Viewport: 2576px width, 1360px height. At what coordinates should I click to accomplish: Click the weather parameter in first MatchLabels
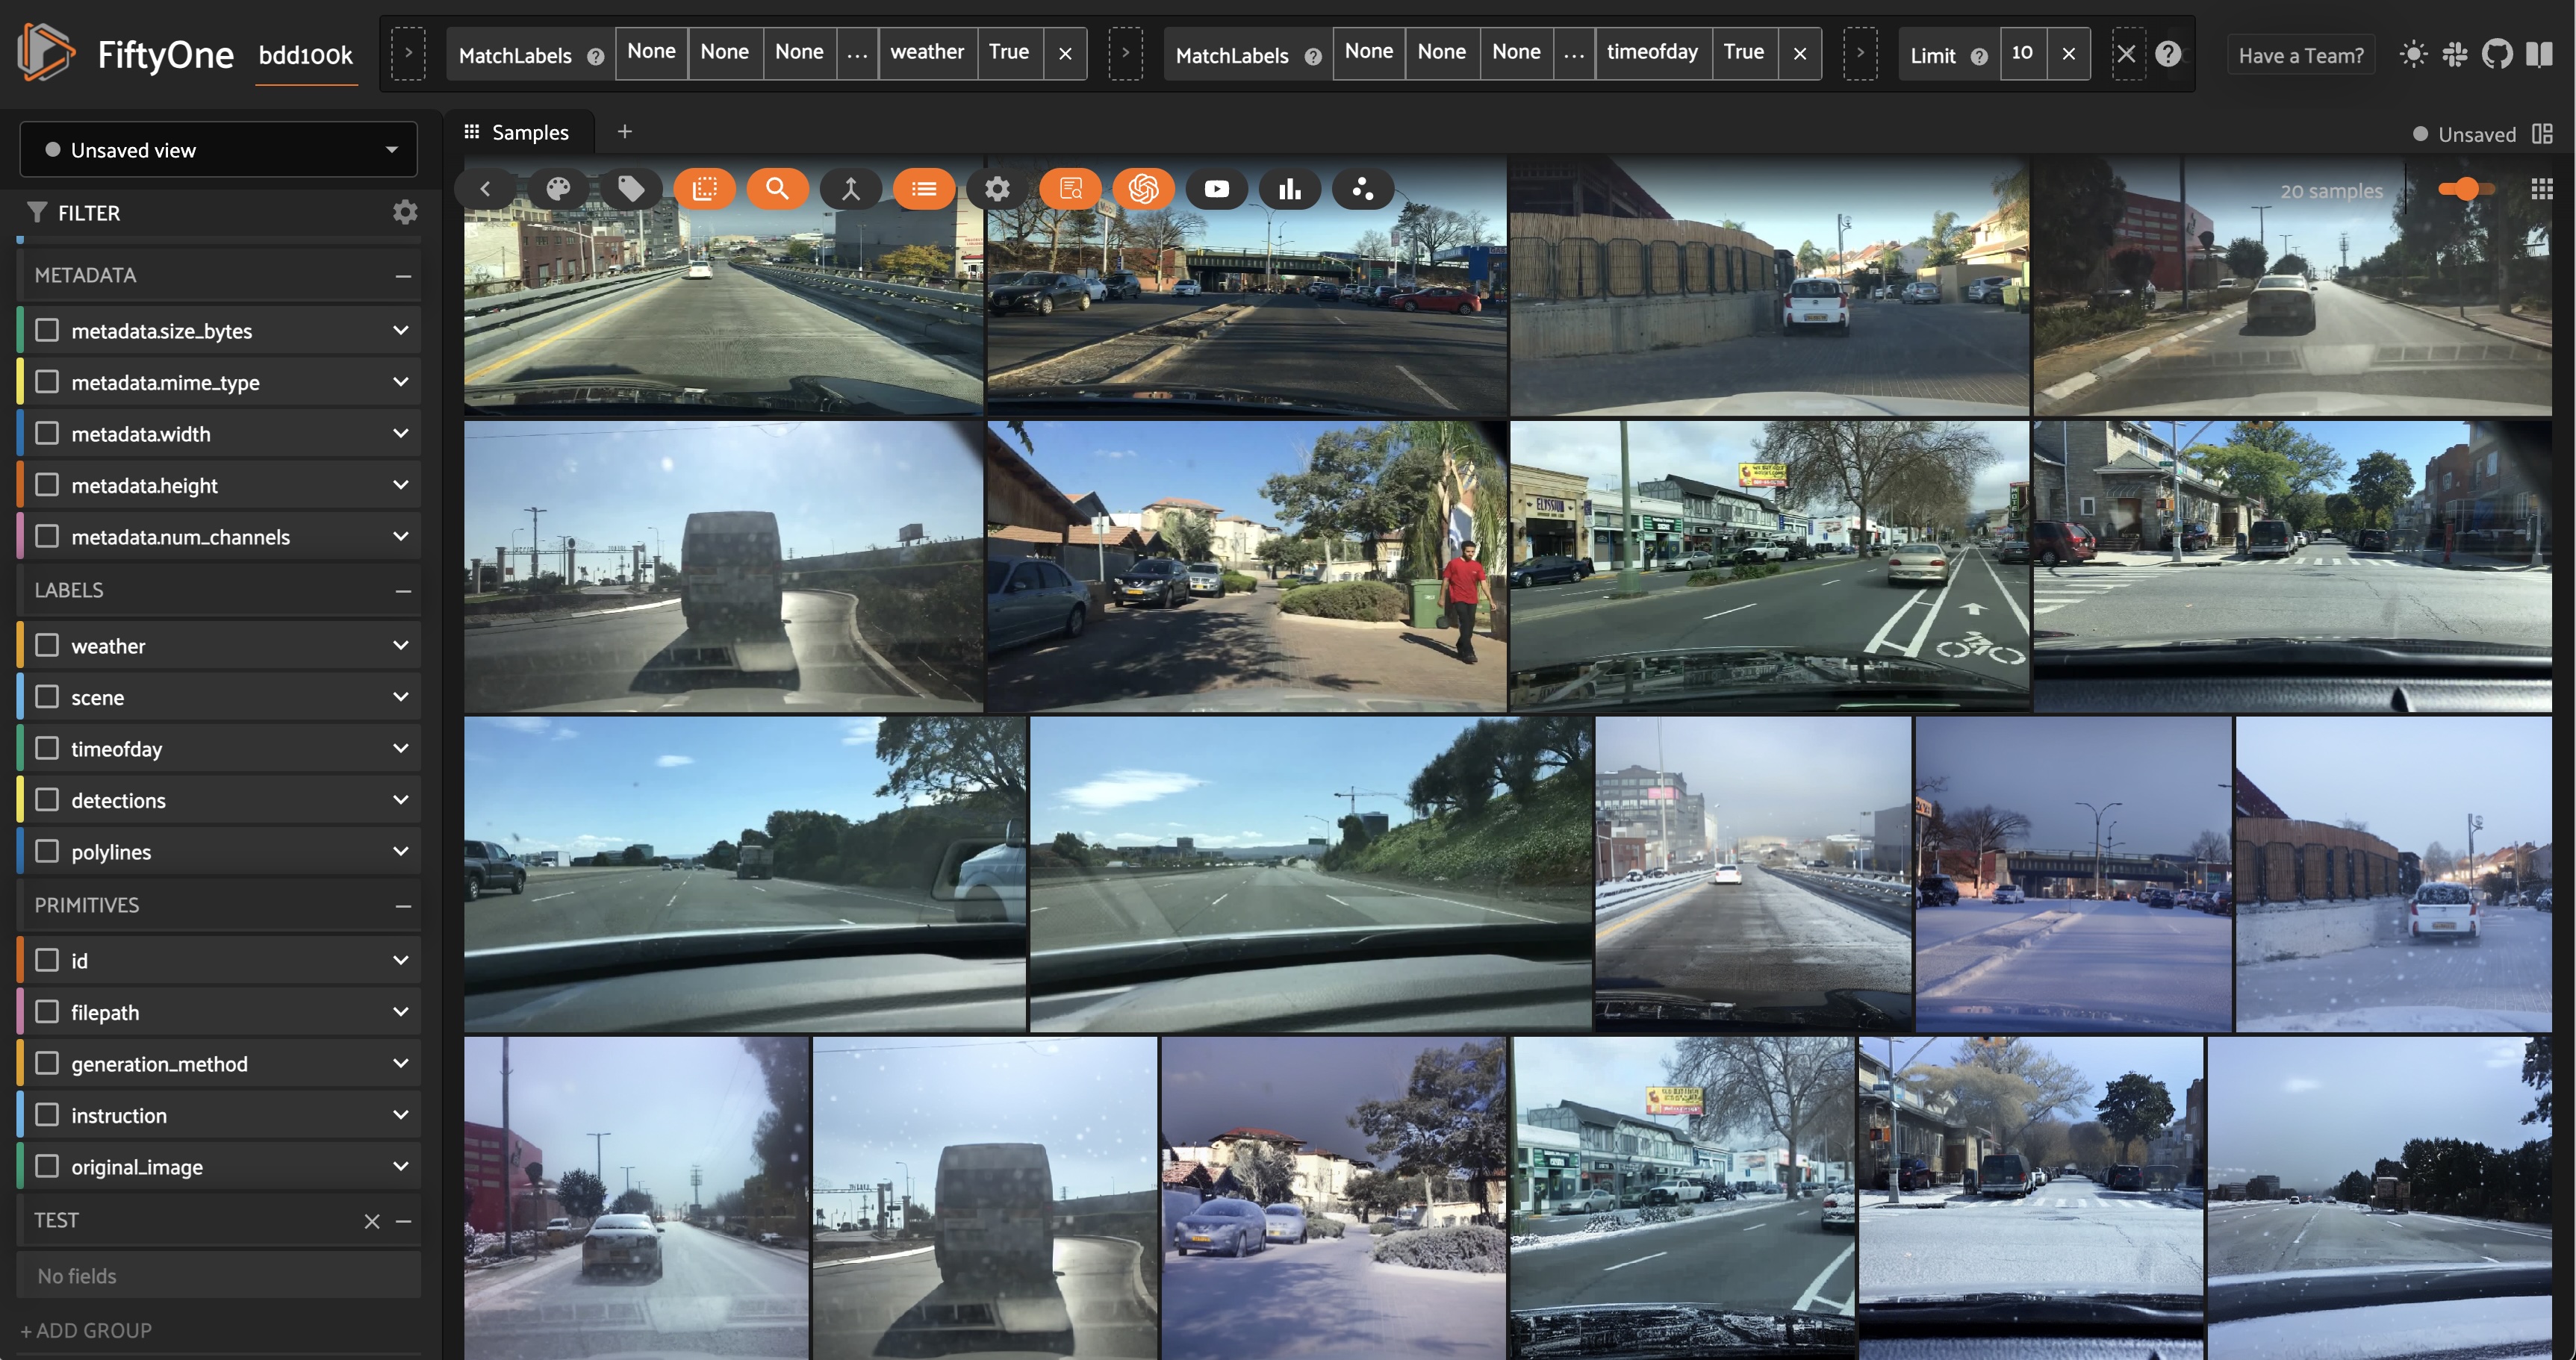pos(927,52)
